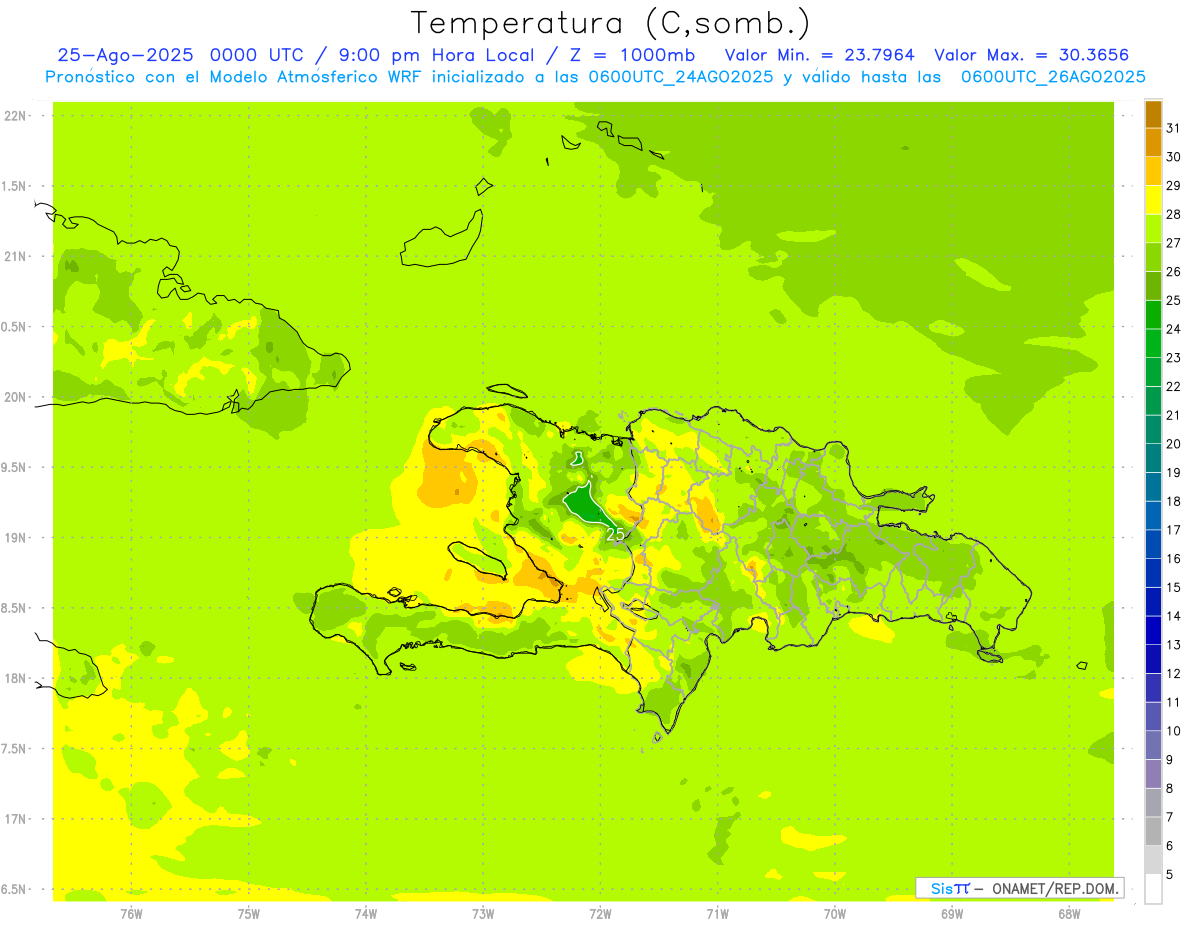Click the "72W" longitude label
The image size is (1200, 927).
[600, 913]
